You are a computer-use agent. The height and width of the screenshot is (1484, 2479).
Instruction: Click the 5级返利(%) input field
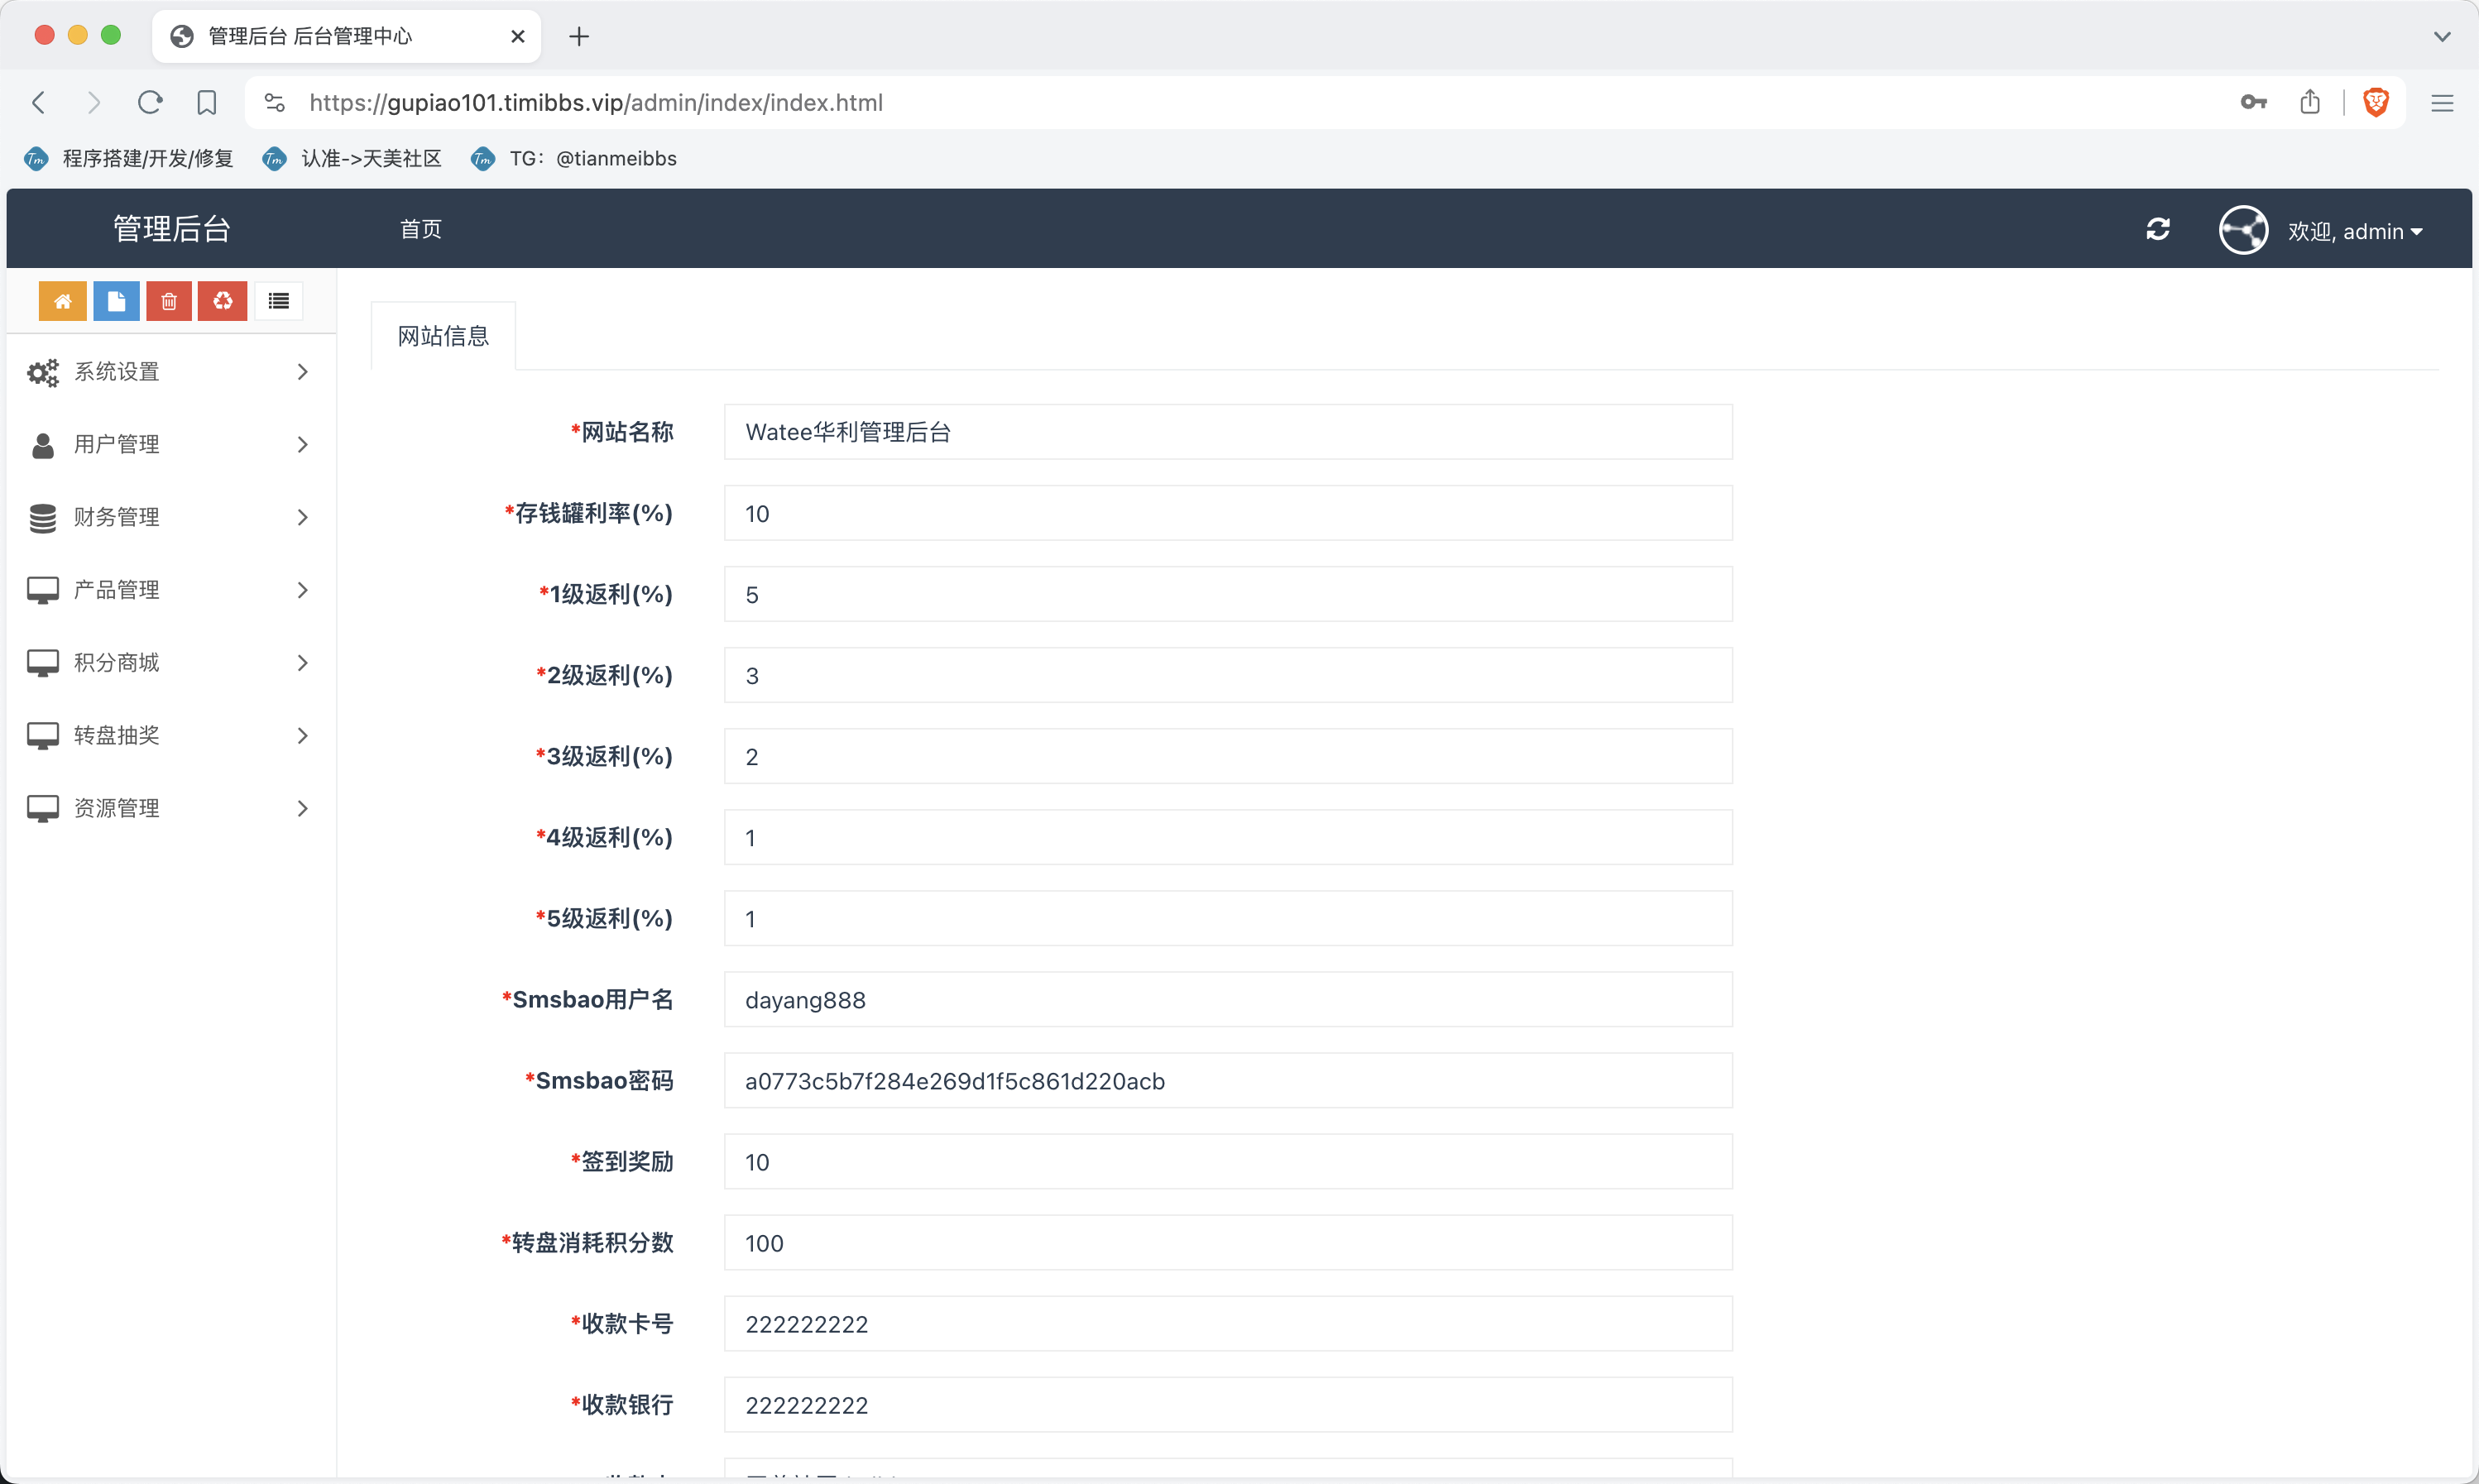[1228, 918]
